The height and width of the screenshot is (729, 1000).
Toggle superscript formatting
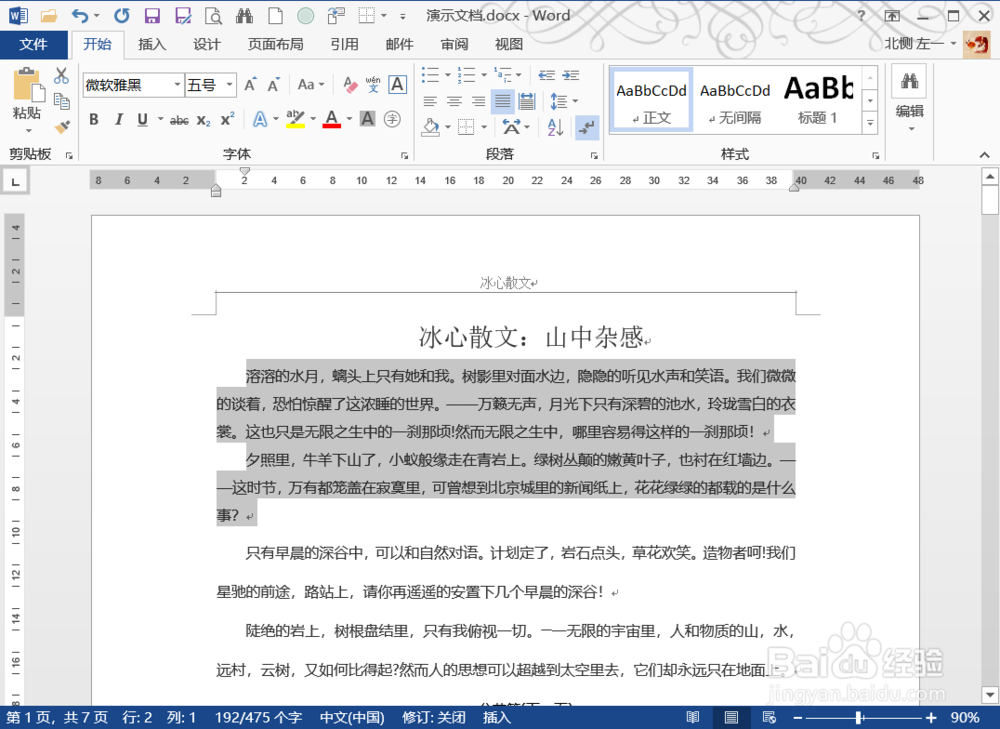[228, 119]
